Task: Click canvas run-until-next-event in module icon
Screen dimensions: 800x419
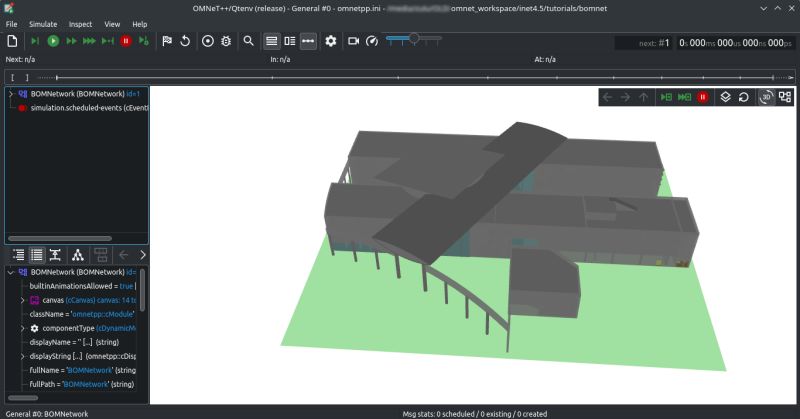Action: 666,97
